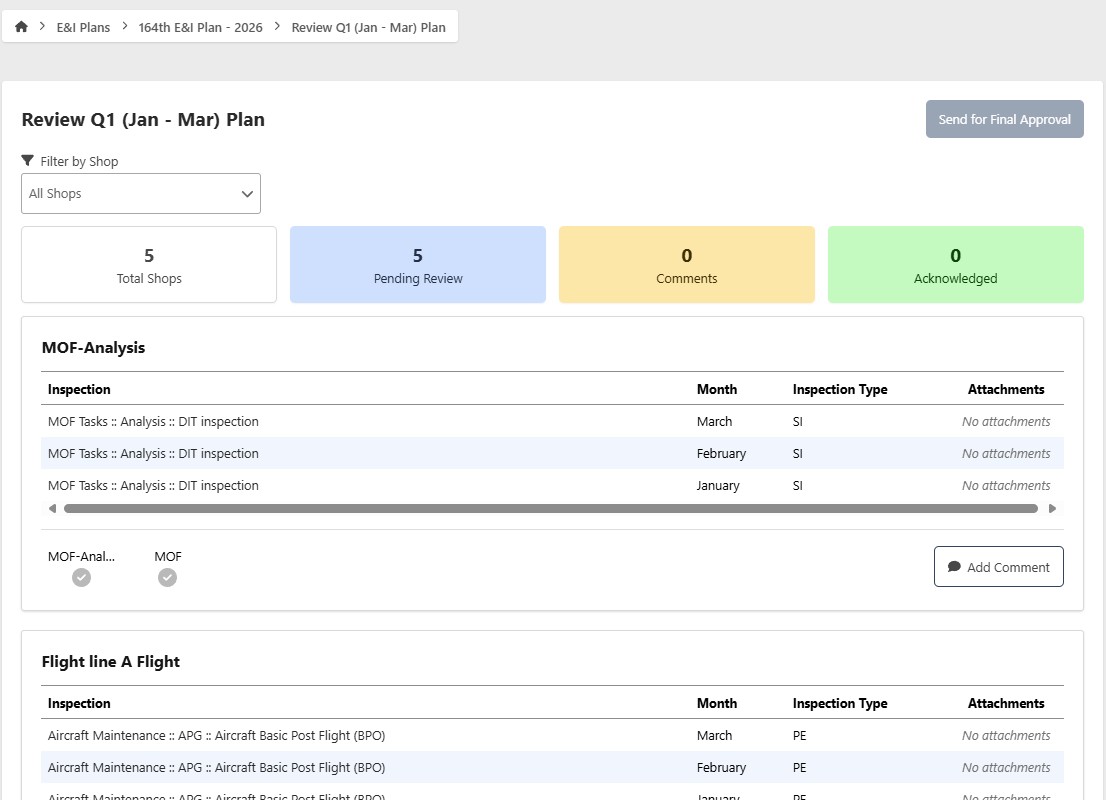The height and width of the screenshot is (800, 1106).
Task: Click the Flight line A Flight section title
Action: click(111, 662)
